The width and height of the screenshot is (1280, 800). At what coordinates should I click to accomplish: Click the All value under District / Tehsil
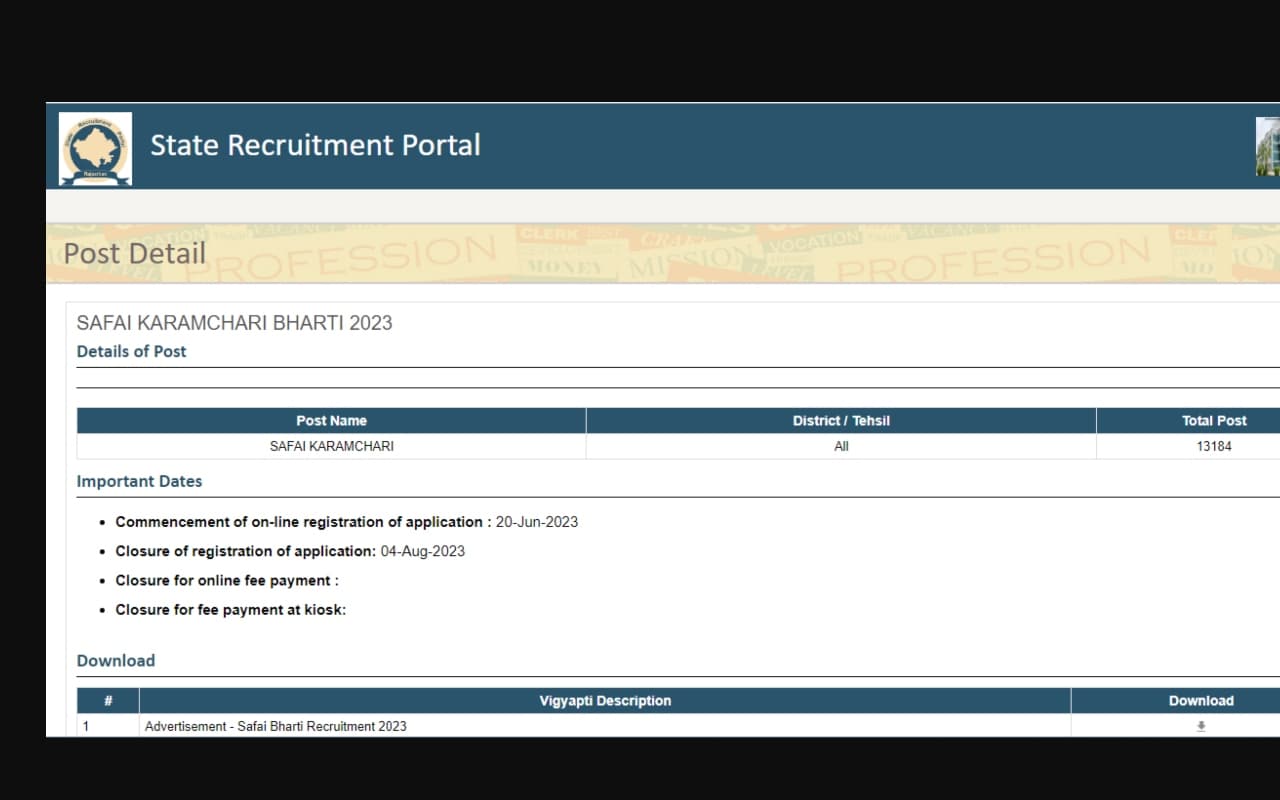tap(841, 446)
